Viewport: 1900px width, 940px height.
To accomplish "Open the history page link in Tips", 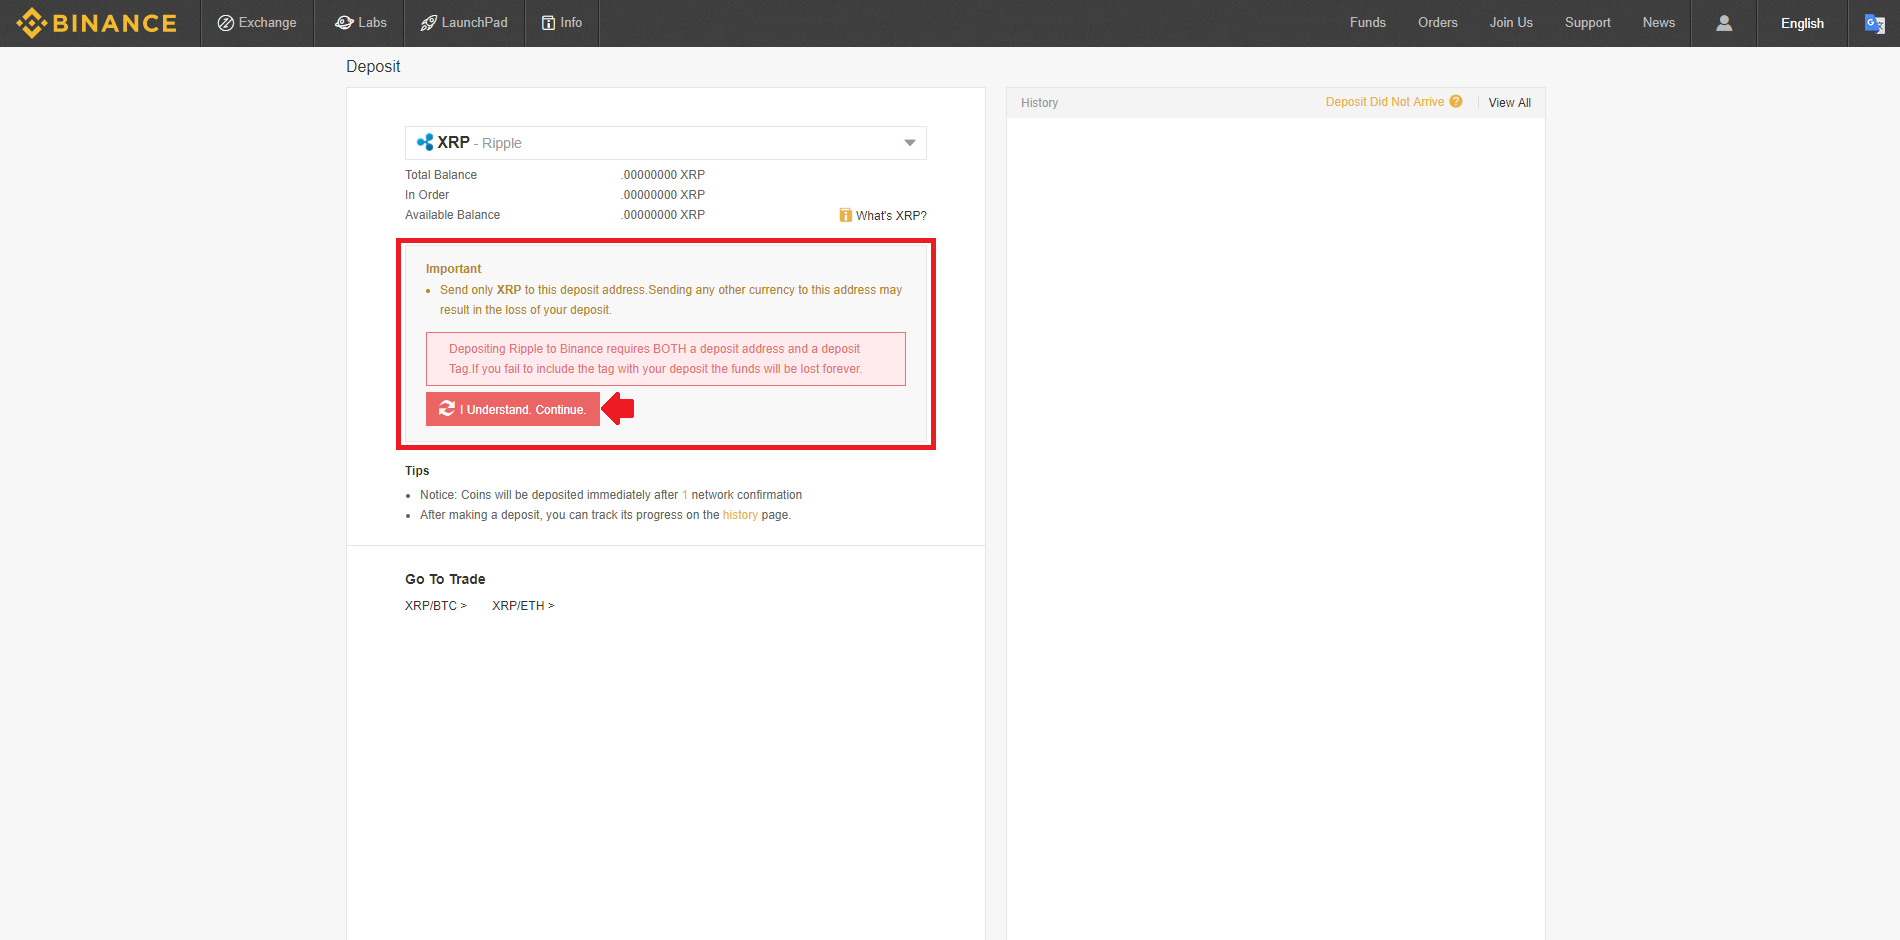I will [740, 515].
